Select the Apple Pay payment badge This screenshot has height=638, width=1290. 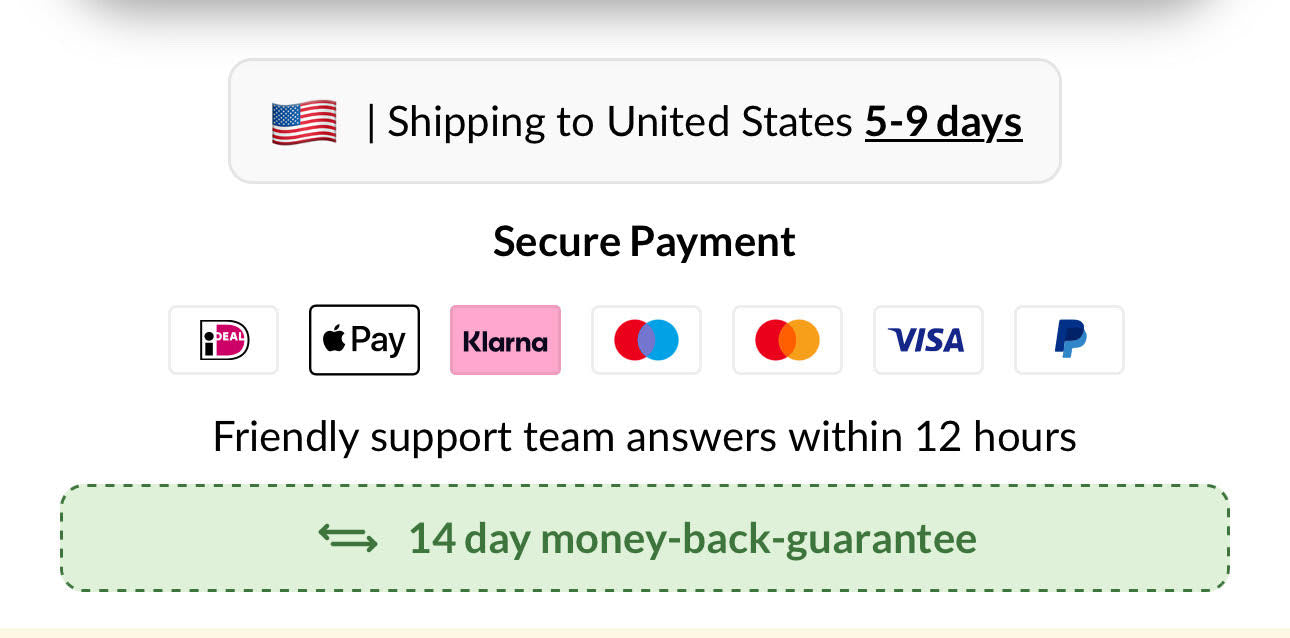click(x=364, y=340)
